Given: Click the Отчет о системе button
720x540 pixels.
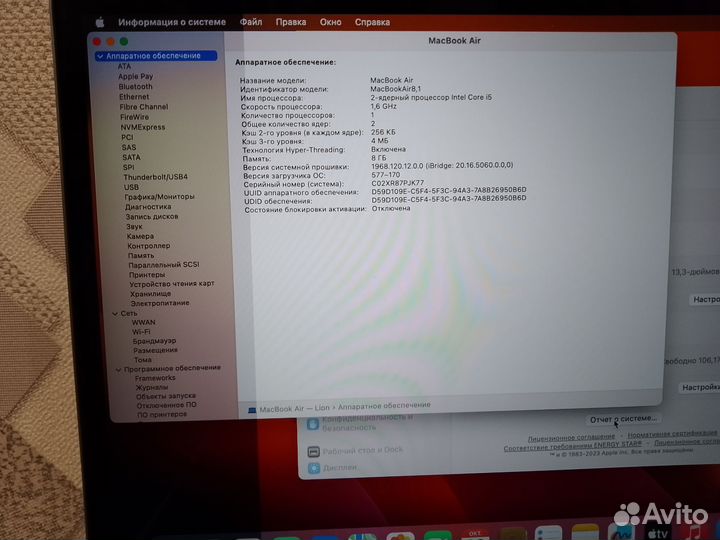Looking at the screenshot, I should (x=623, y=419).
